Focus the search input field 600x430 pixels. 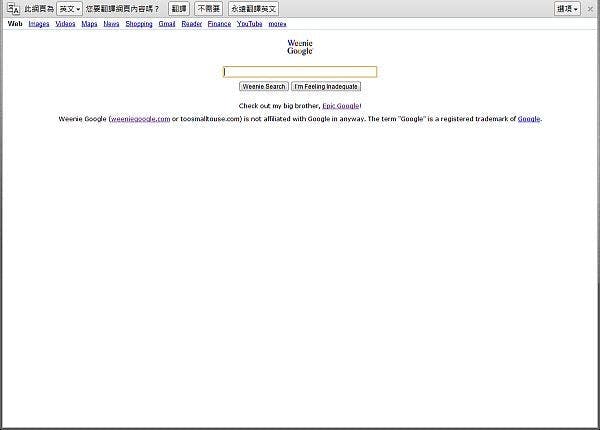300,72
